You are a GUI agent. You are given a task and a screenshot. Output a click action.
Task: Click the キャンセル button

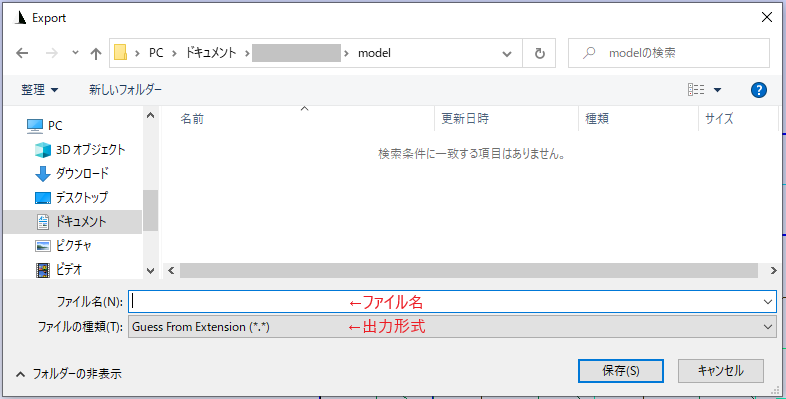pyautogui.click(x=721, y=371)
